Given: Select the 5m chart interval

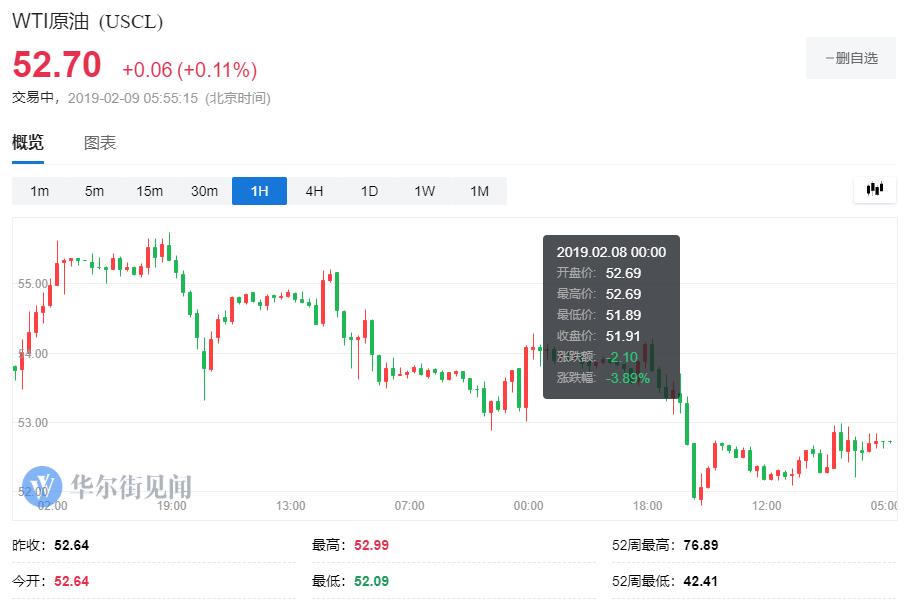Looking at the screenshot, I should coord(94,191).
